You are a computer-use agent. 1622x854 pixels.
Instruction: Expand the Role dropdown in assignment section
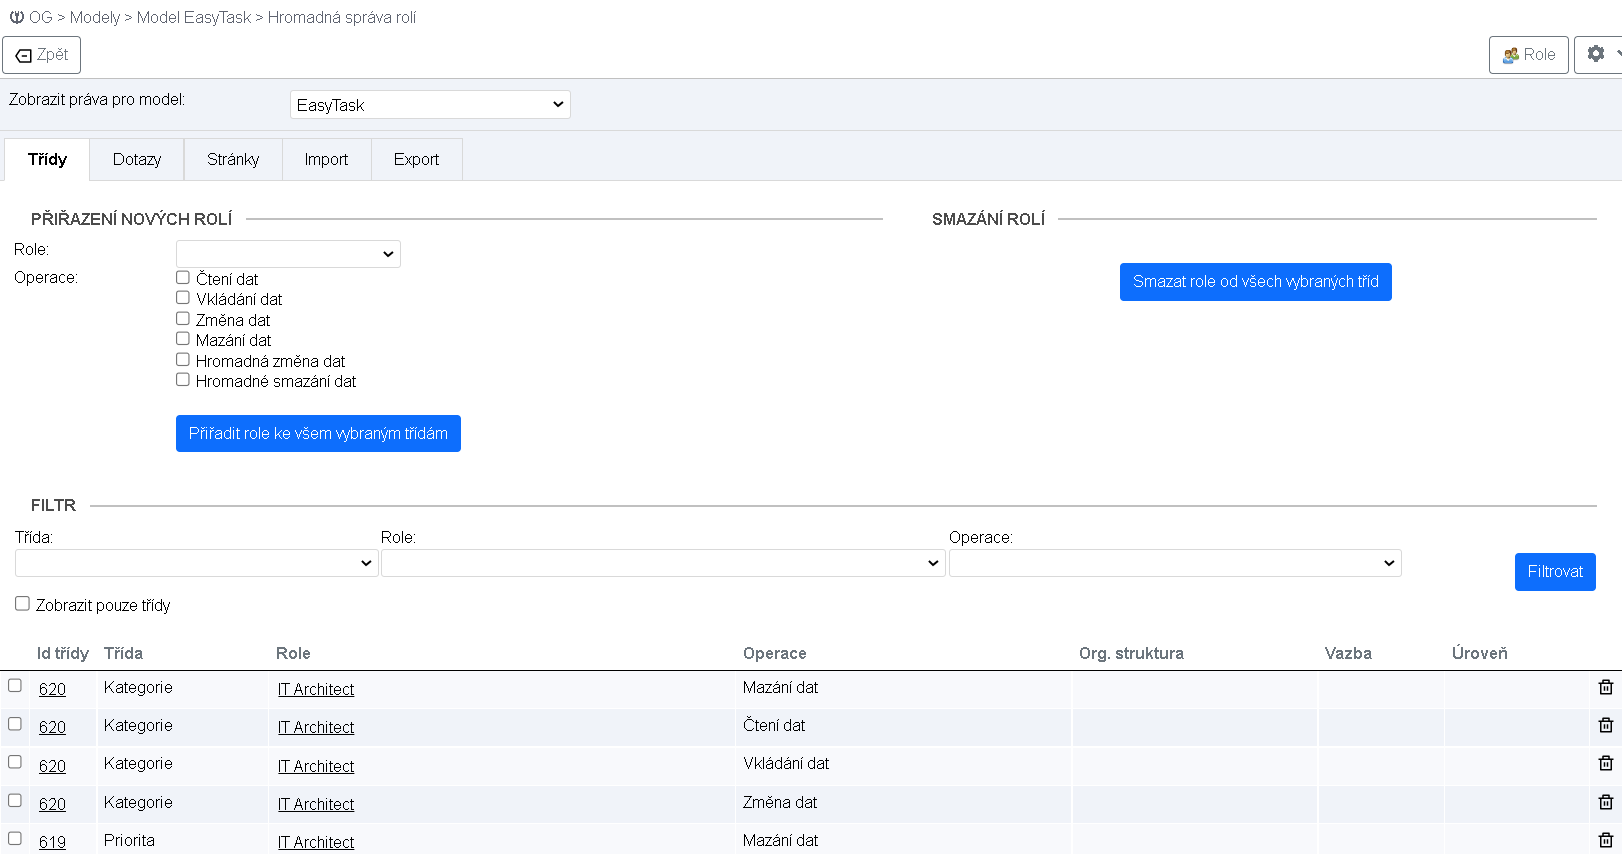tap(288, 254)
